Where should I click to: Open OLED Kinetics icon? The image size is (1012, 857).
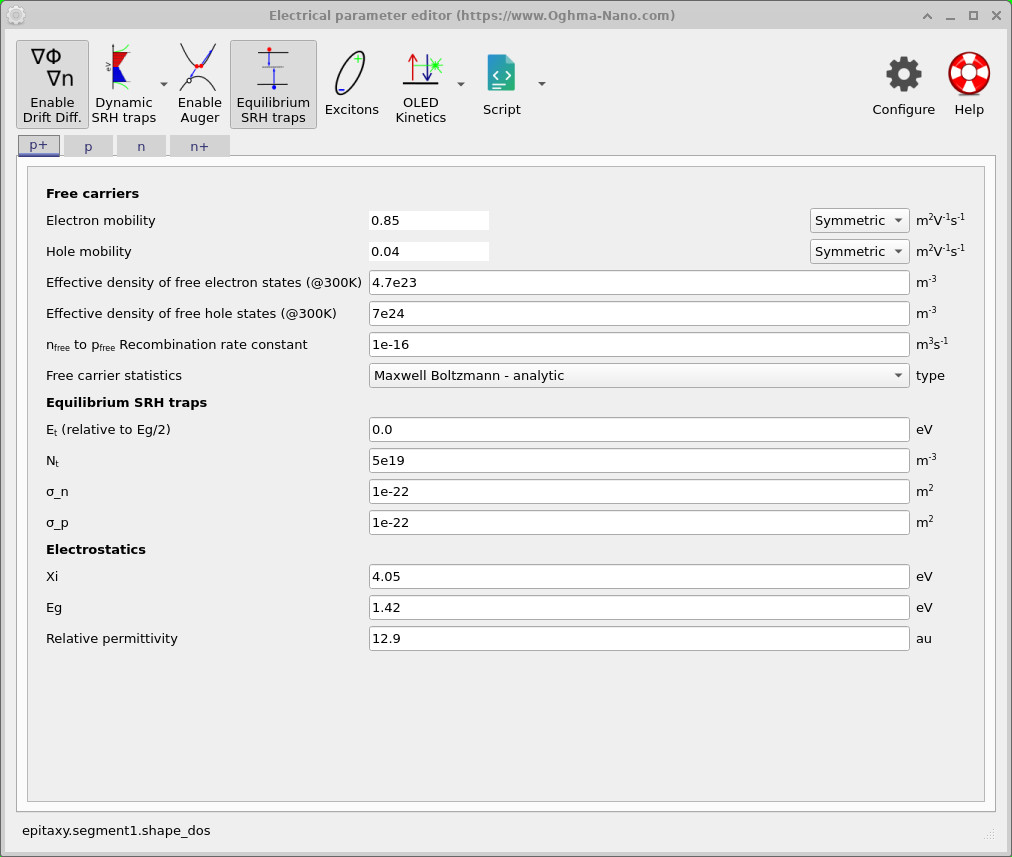[x=420, y=84]
